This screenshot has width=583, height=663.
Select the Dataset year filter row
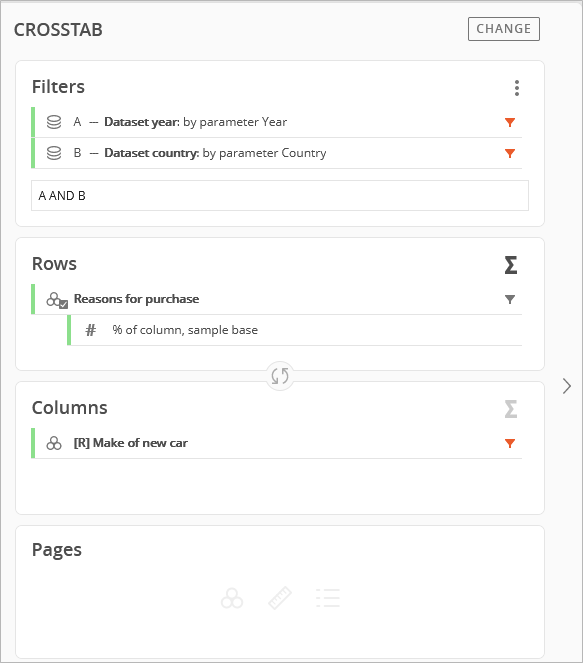277,122
